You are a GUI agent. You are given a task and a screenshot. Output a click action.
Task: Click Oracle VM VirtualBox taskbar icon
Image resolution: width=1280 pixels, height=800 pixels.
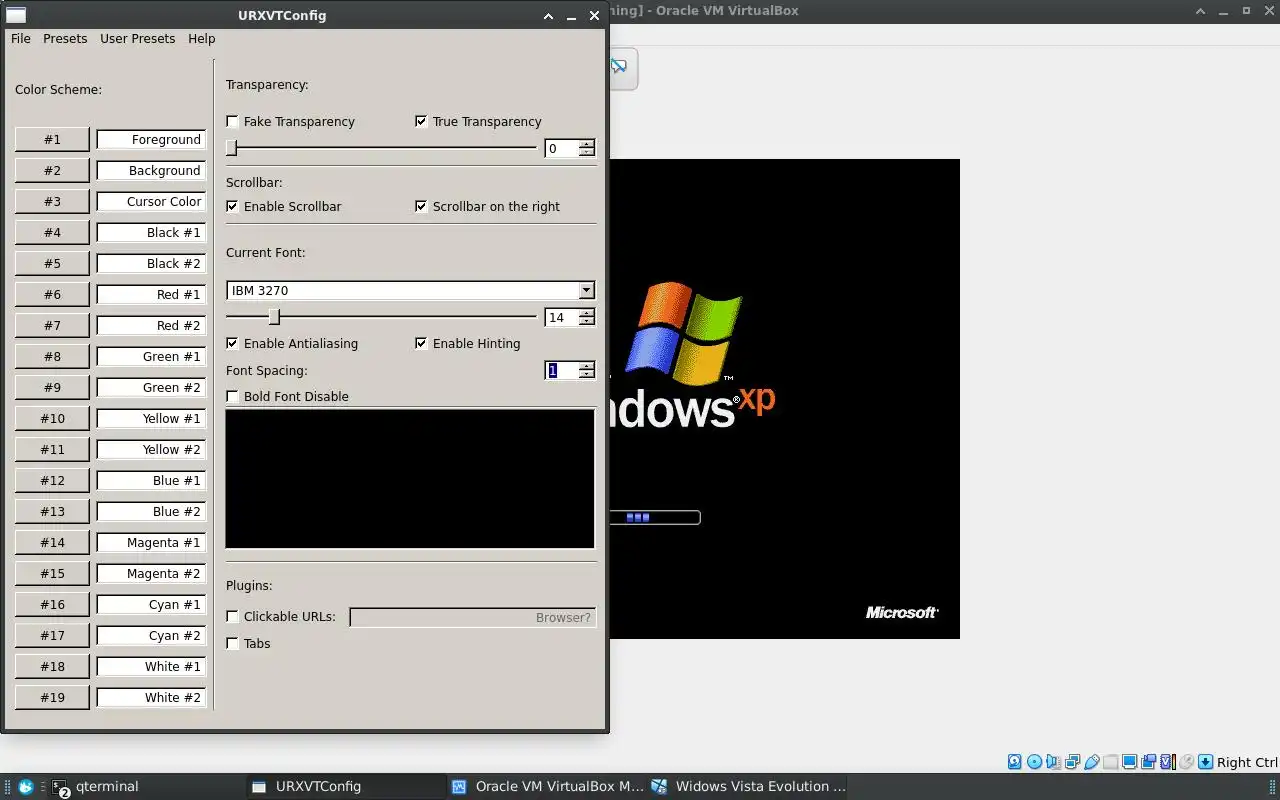click(x=459, y=787)
